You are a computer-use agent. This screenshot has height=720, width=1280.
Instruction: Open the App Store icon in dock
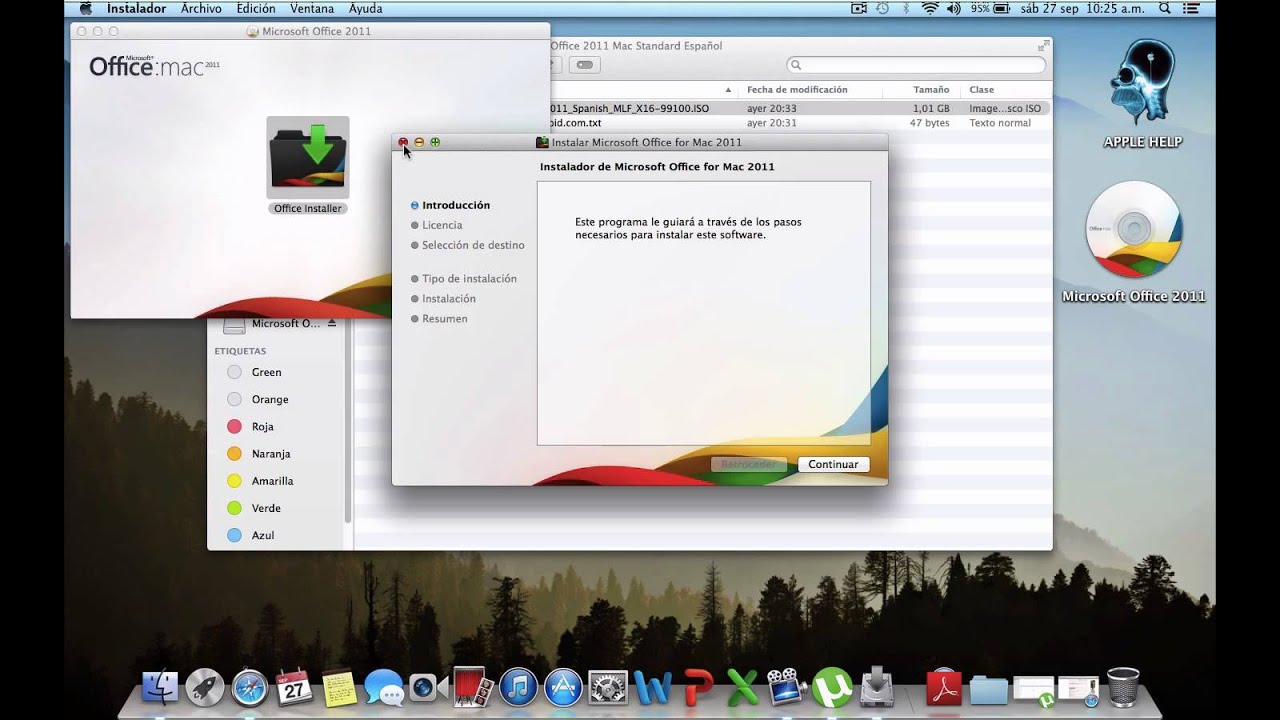(x=563, y=687)
